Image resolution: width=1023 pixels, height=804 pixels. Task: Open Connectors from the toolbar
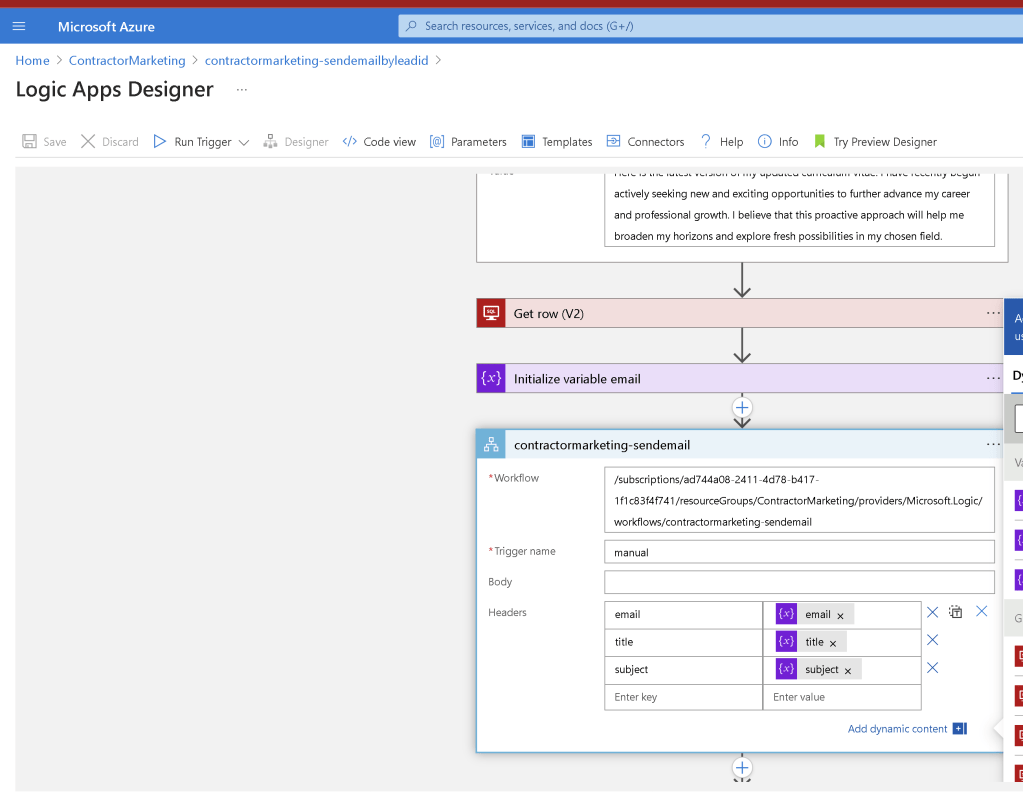645,142
